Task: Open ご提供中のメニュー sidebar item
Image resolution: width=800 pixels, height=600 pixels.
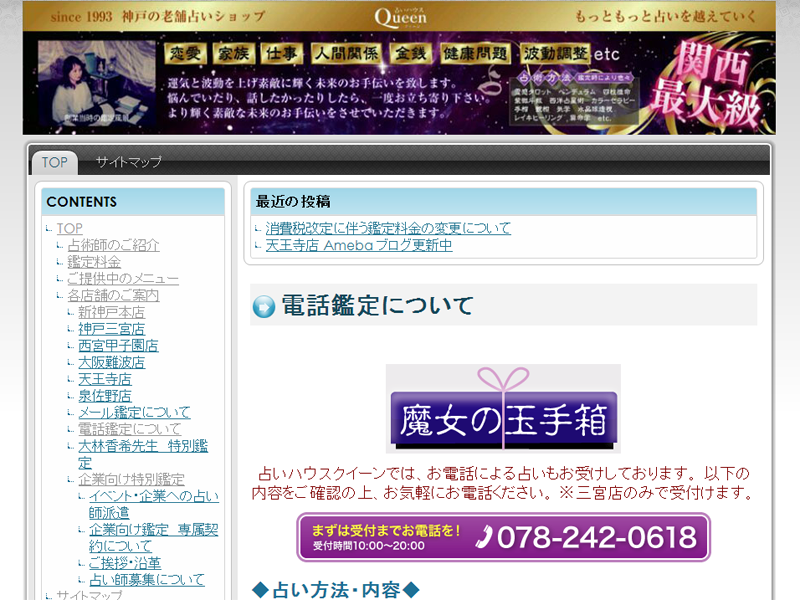Action: pos(123,279)
